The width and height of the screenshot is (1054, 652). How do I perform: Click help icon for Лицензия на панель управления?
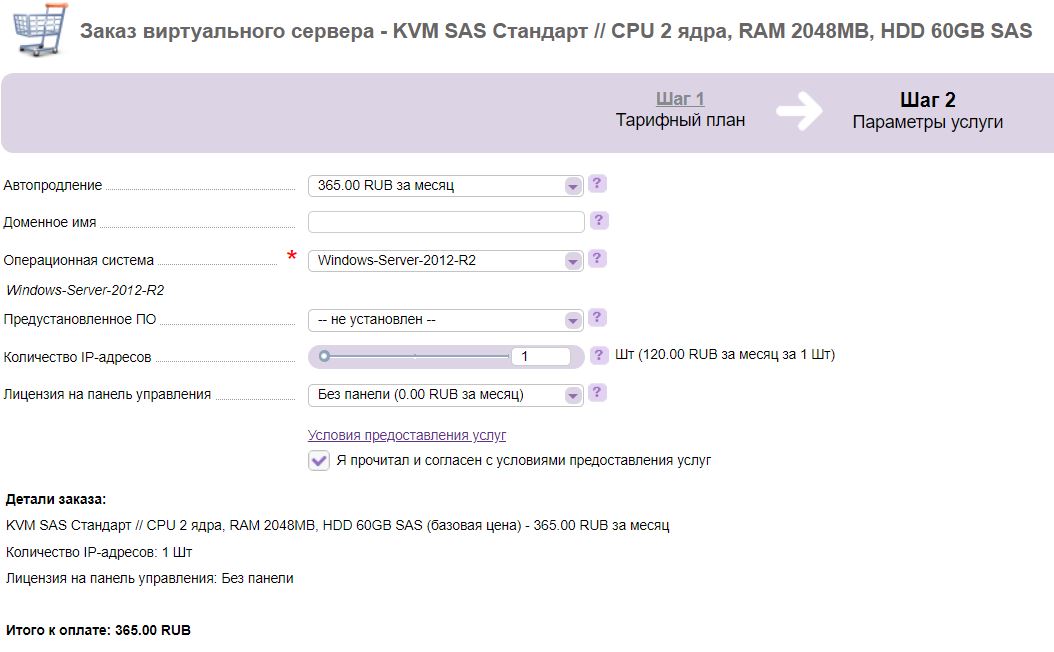[597, 393]
